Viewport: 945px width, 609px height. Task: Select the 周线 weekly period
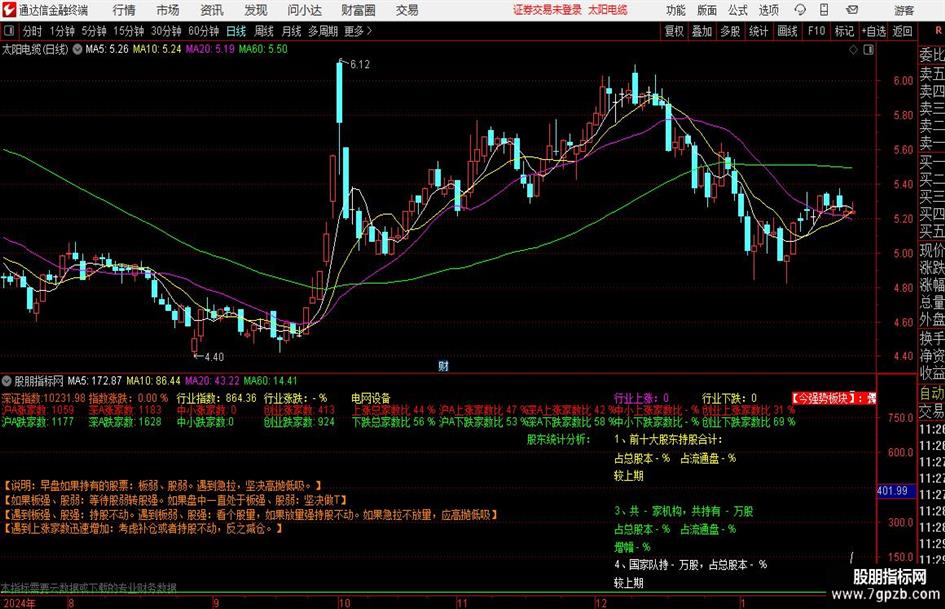point(263,31)
